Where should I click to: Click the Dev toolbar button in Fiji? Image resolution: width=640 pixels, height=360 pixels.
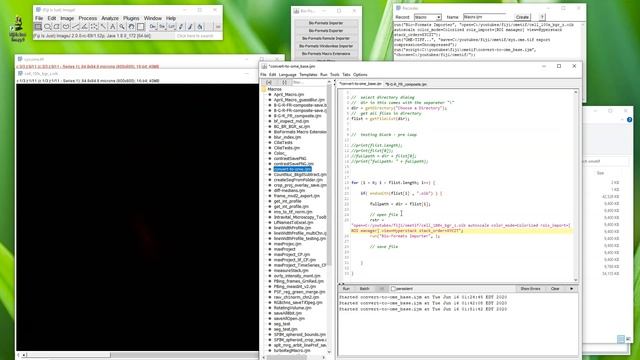click(x=153, y=27)
